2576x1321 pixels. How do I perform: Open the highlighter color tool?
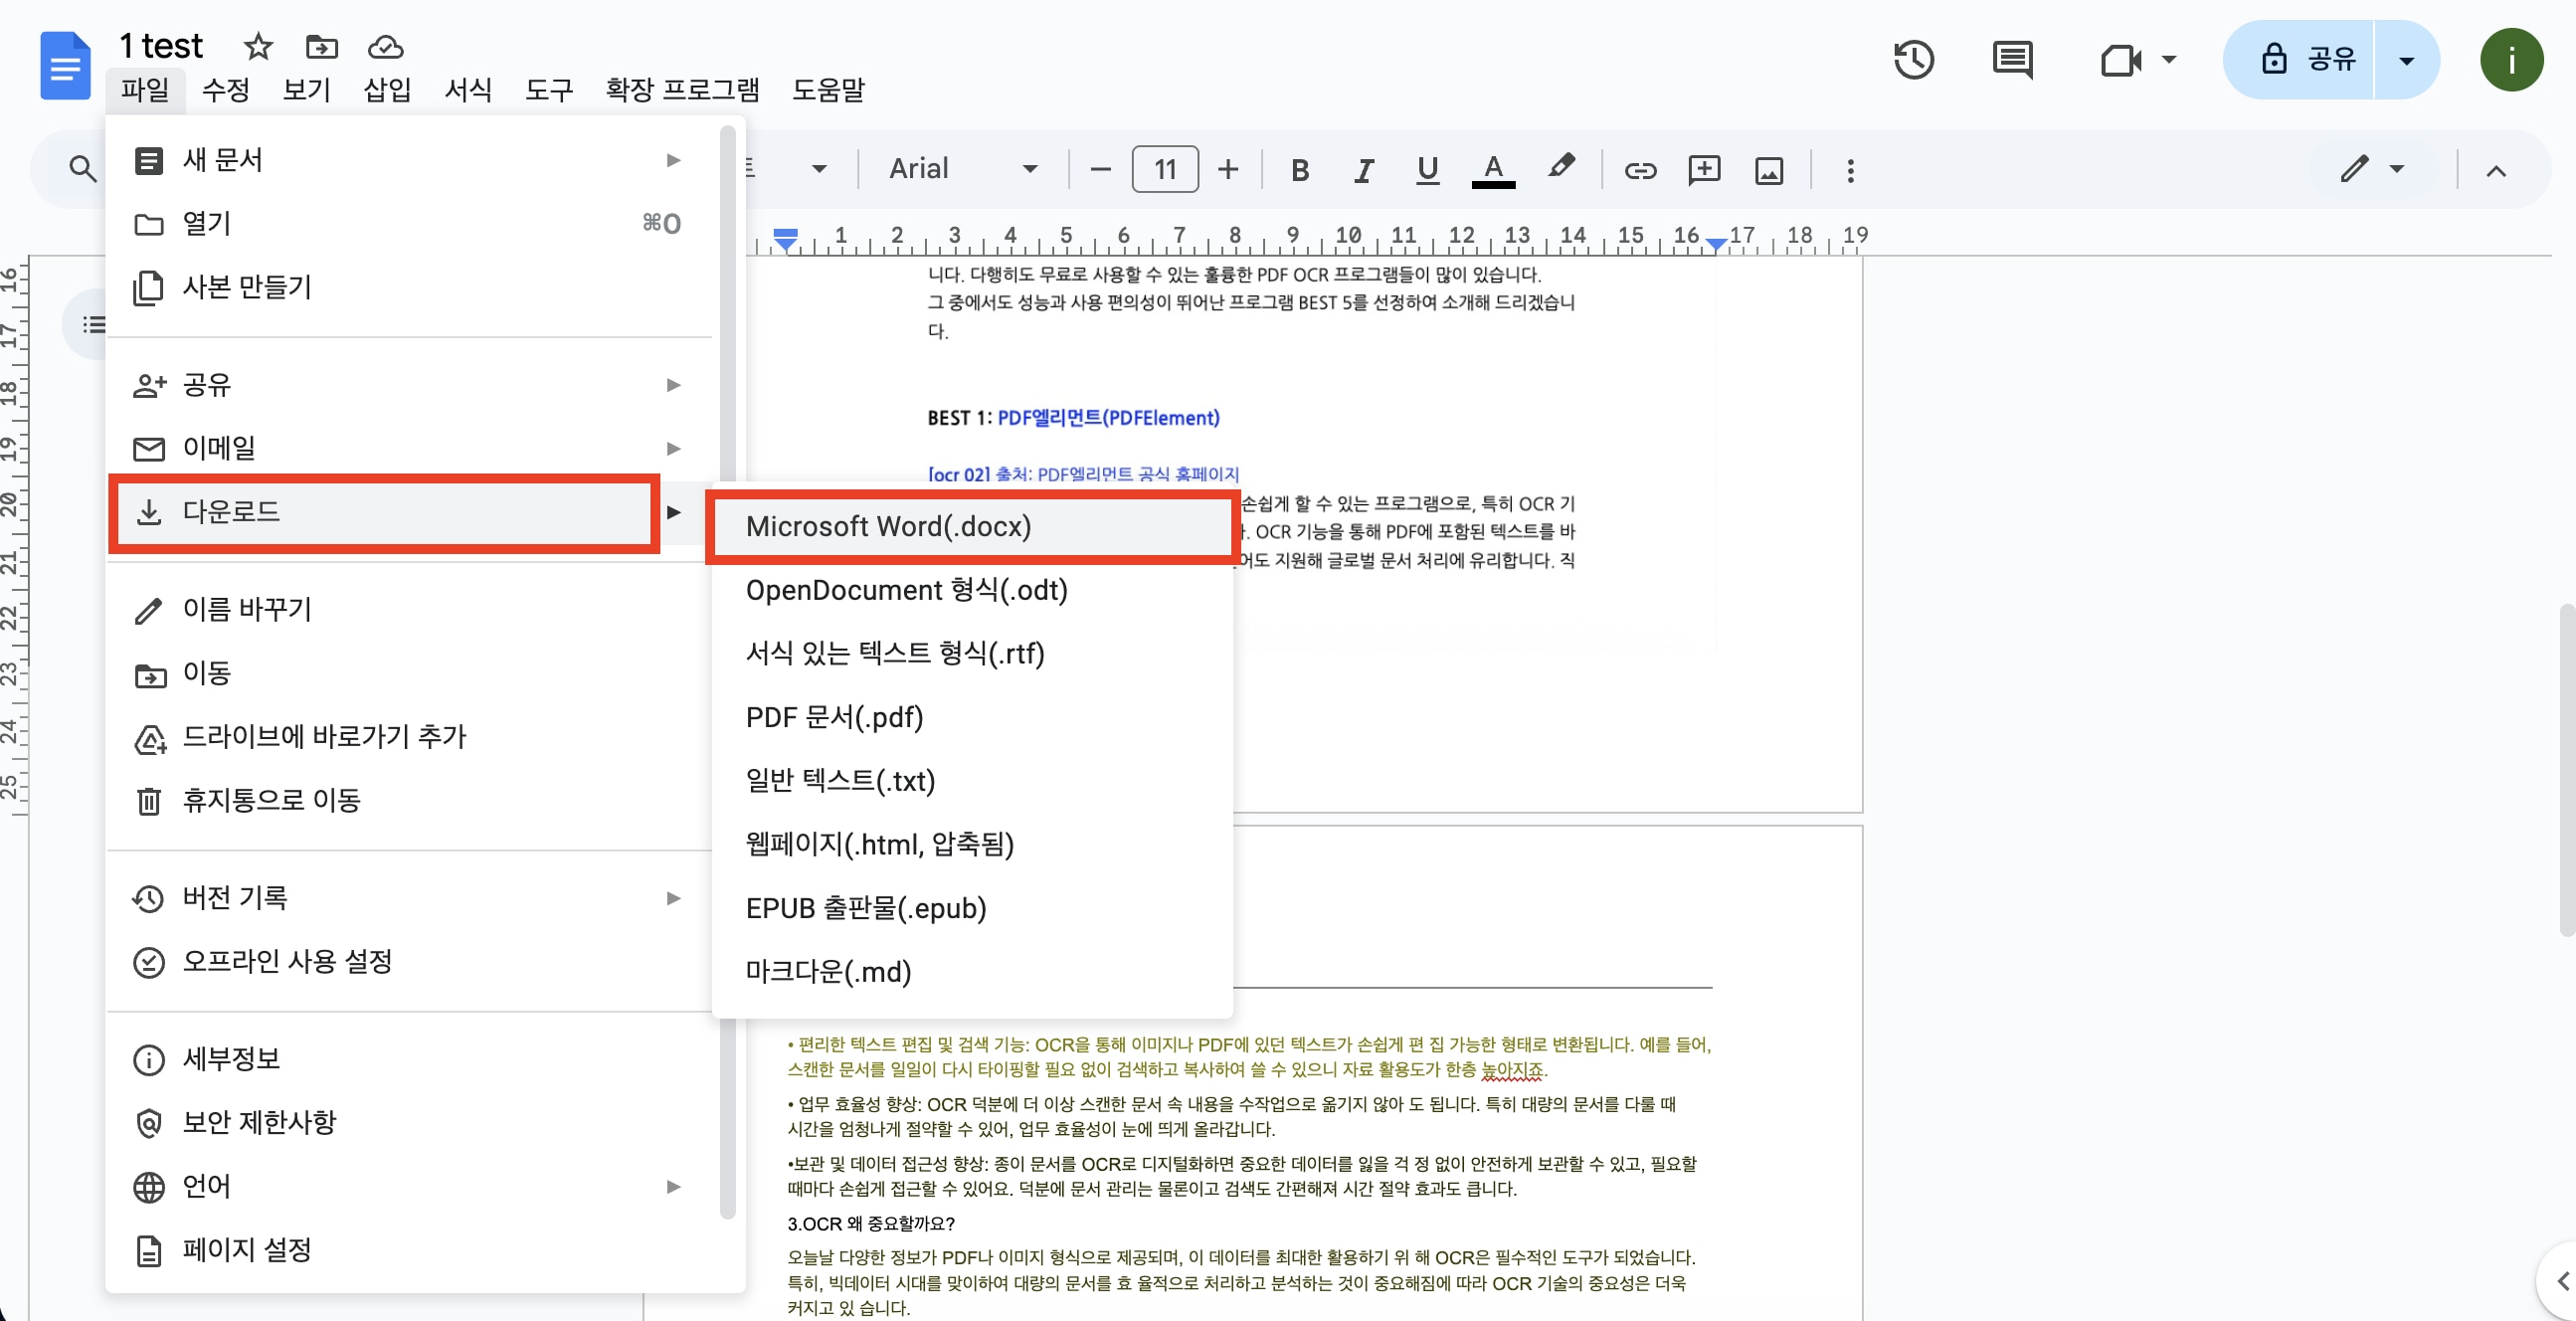(1562, 169)
